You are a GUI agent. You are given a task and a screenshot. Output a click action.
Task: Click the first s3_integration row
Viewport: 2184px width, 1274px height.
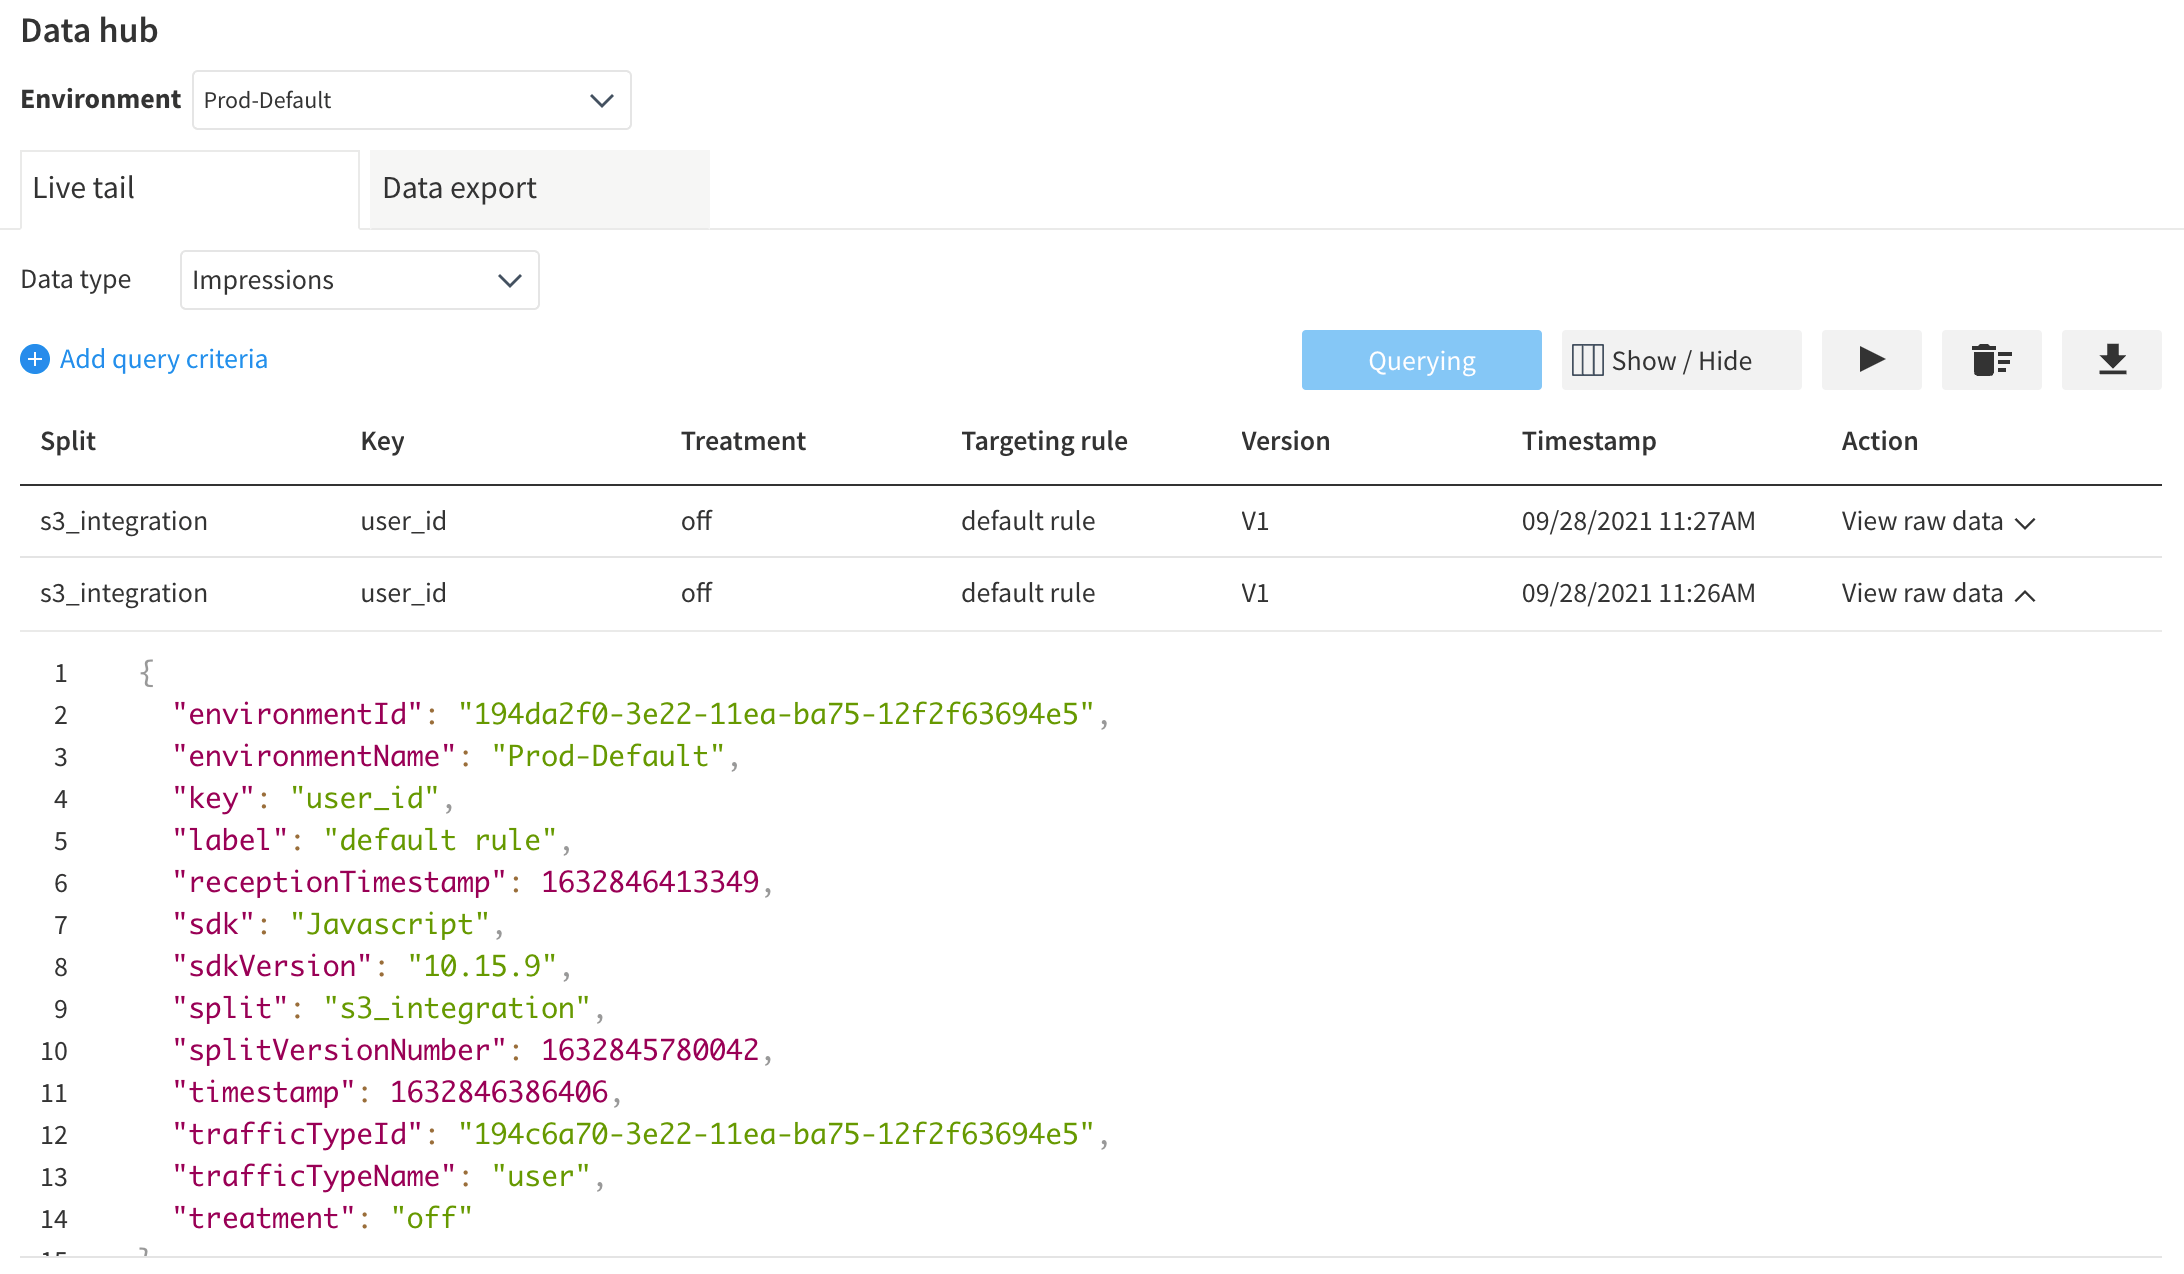pos(124,521)
